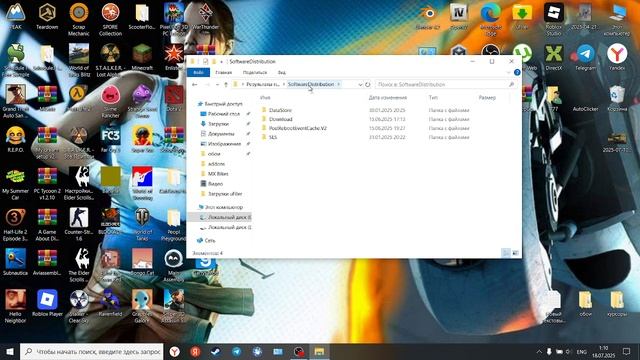Select the SLS folder
Screen dimensions: 640x360
click(273, 137)
